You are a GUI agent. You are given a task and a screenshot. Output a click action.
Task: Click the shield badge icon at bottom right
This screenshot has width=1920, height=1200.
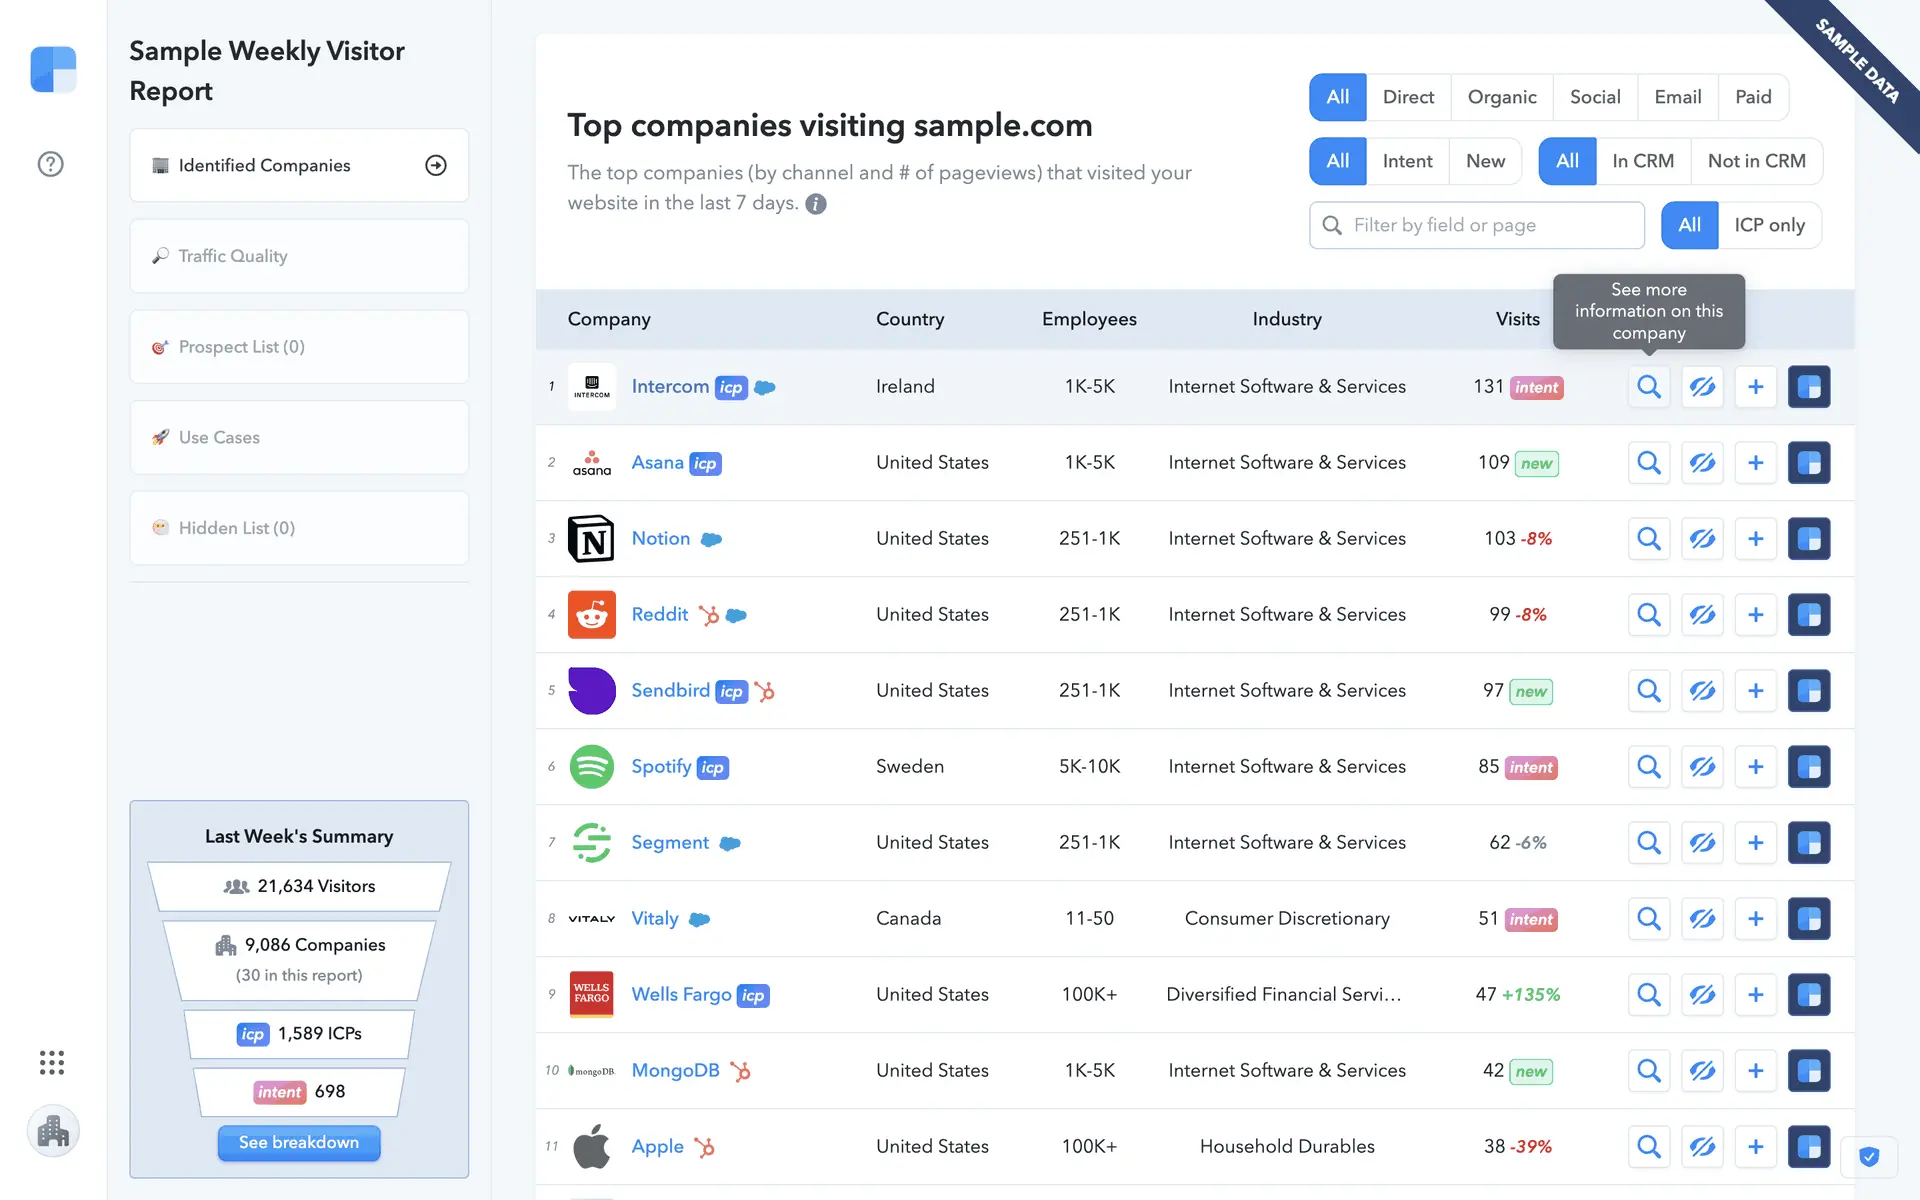click(x=1869, y=1157)
